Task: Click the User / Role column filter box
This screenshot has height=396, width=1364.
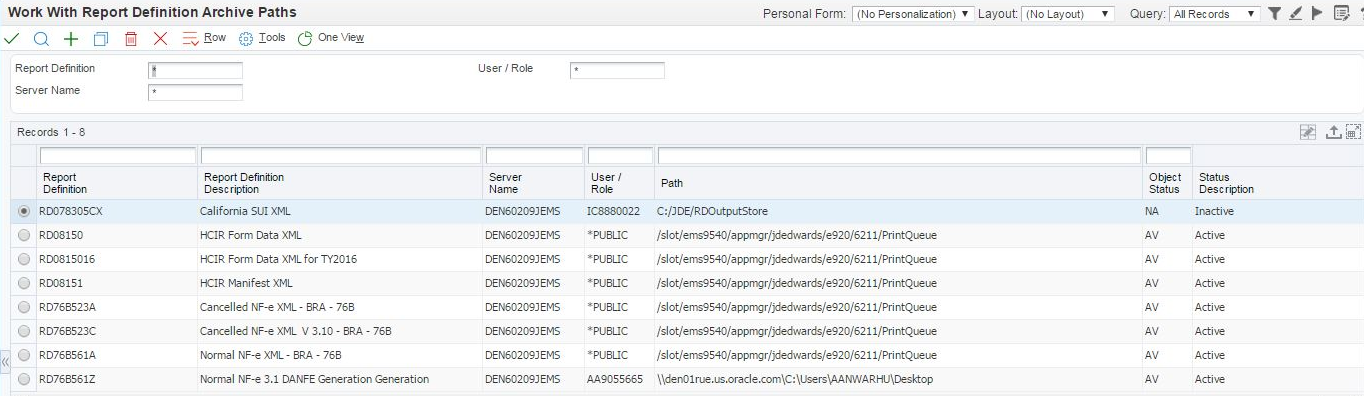Action: click(x=620, y=156)
